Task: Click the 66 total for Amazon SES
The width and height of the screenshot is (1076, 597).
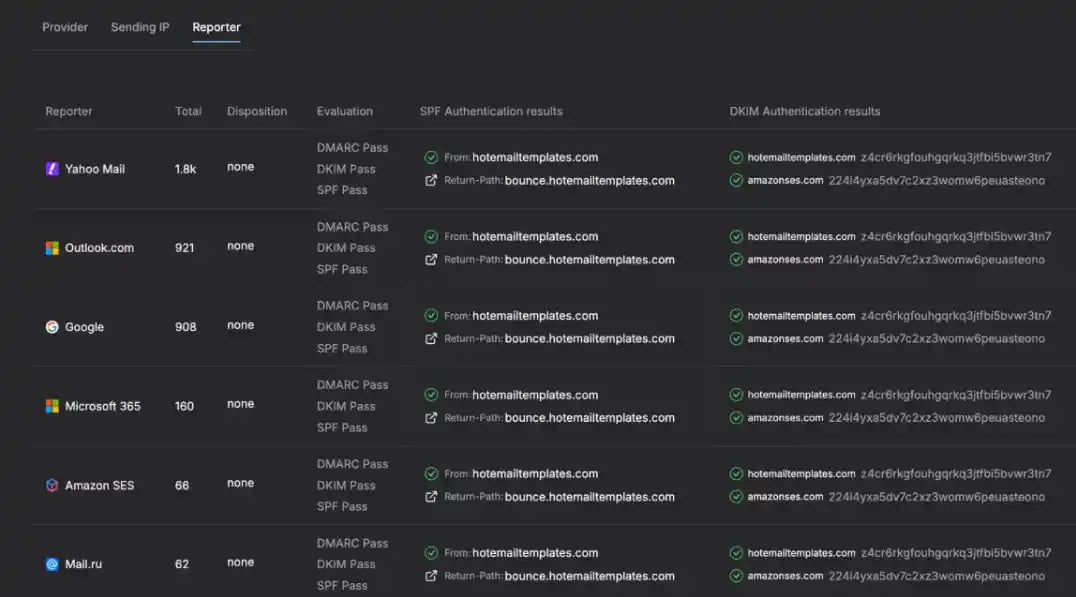Action: tap(182, 485)
